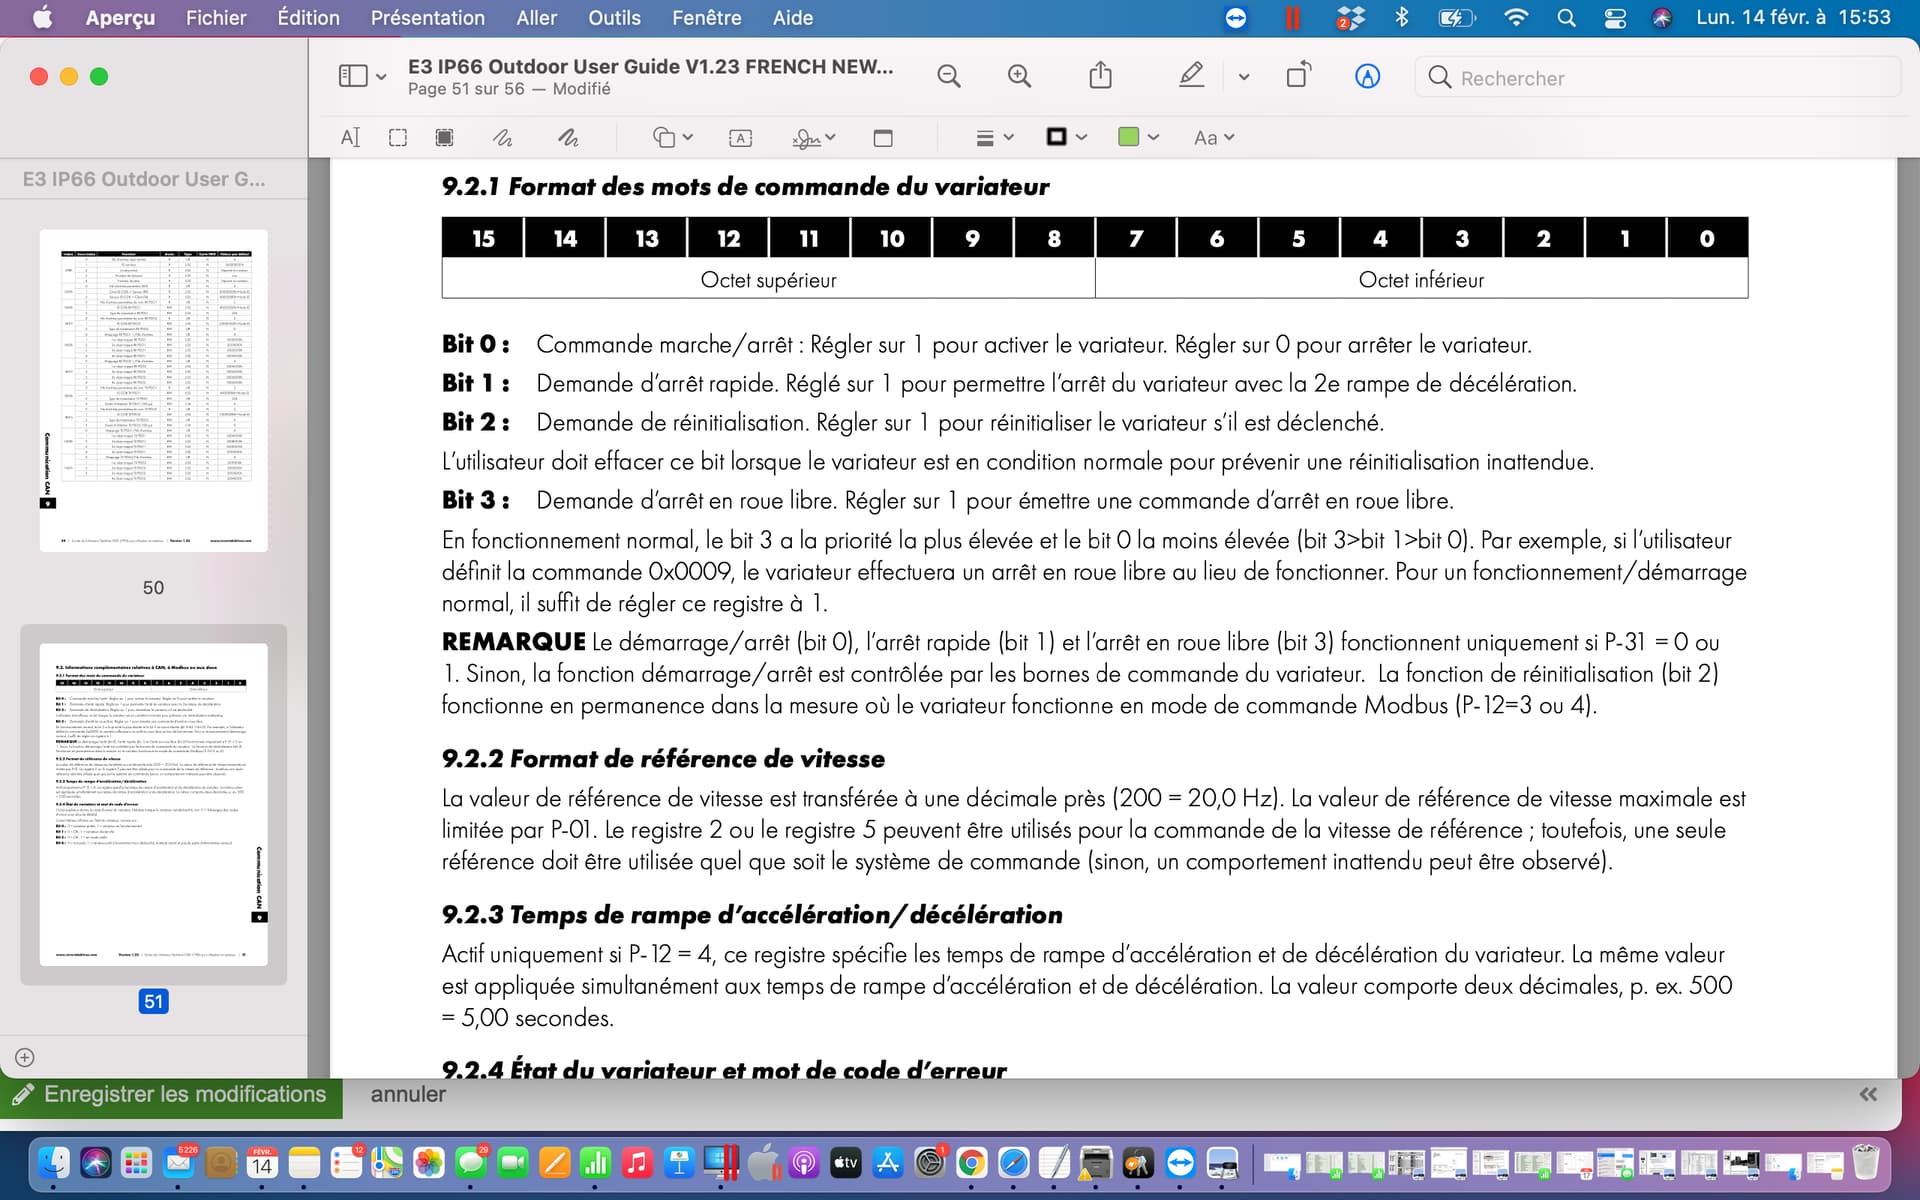
Task: Select the Sketch tool
Action: tap(502, 138)
